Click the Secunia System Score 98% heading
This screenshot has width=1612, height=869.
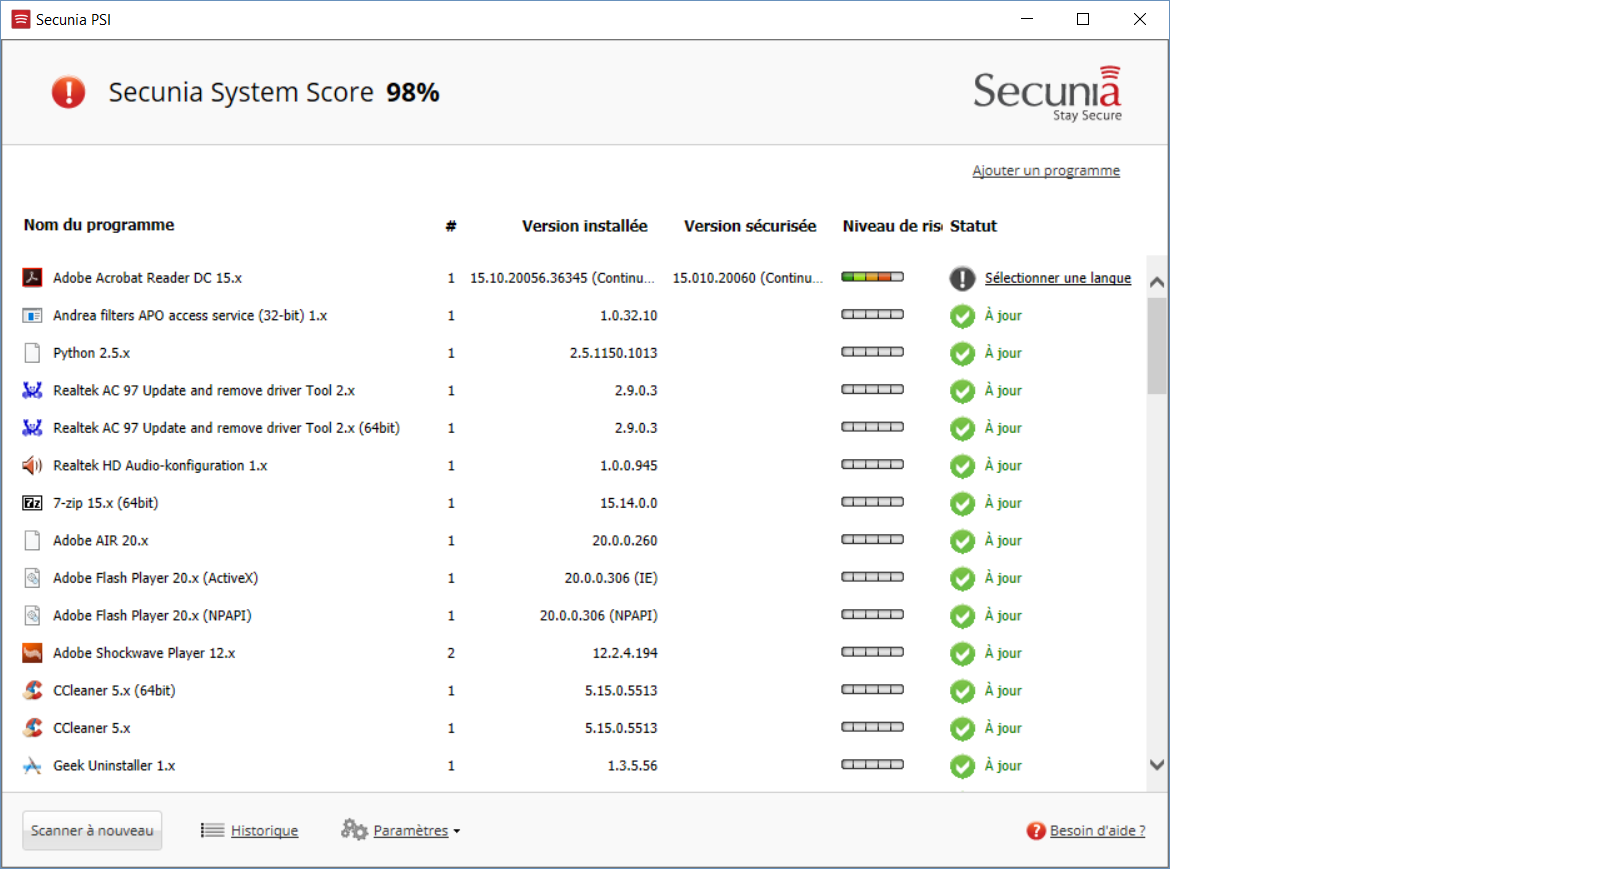(274, 92)
